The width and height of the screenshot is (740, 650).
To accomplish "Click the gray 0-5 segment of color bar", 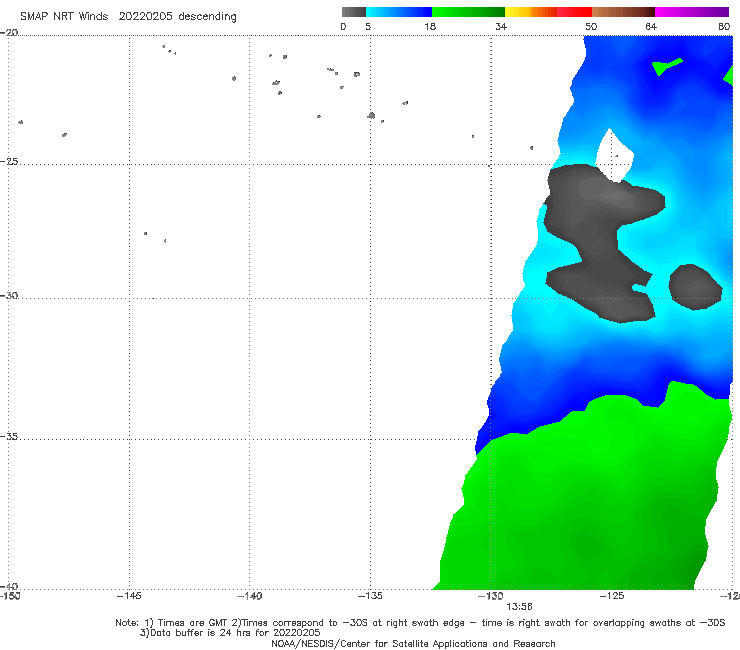I will 353,12.
